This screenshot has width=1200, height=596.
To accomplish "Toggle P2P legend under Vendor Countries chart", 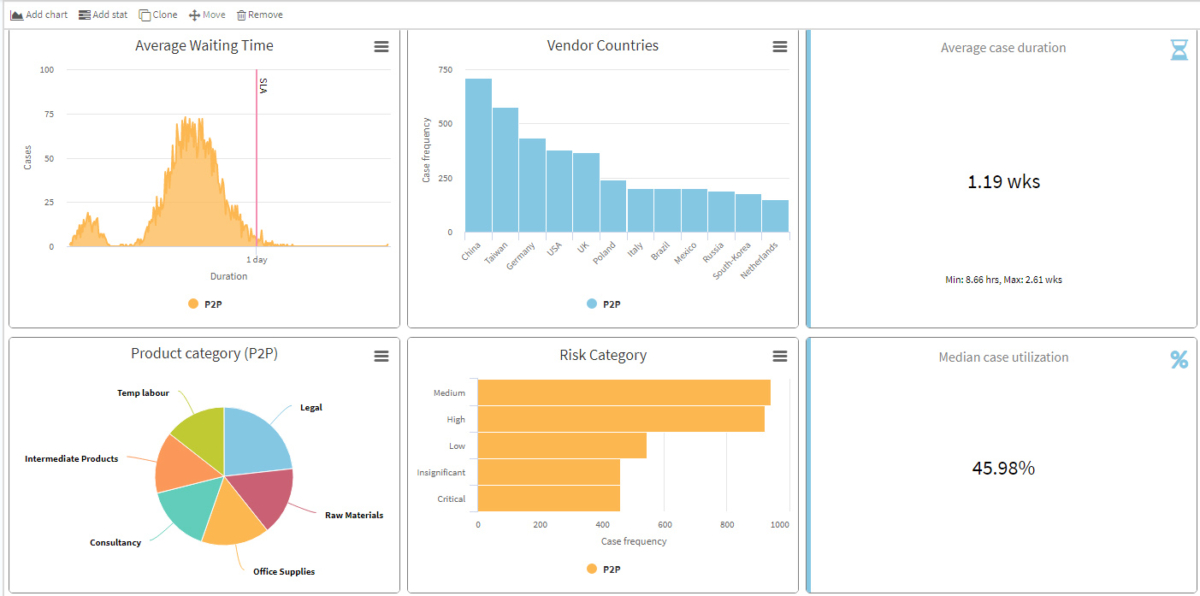I will tap(604, 304).
